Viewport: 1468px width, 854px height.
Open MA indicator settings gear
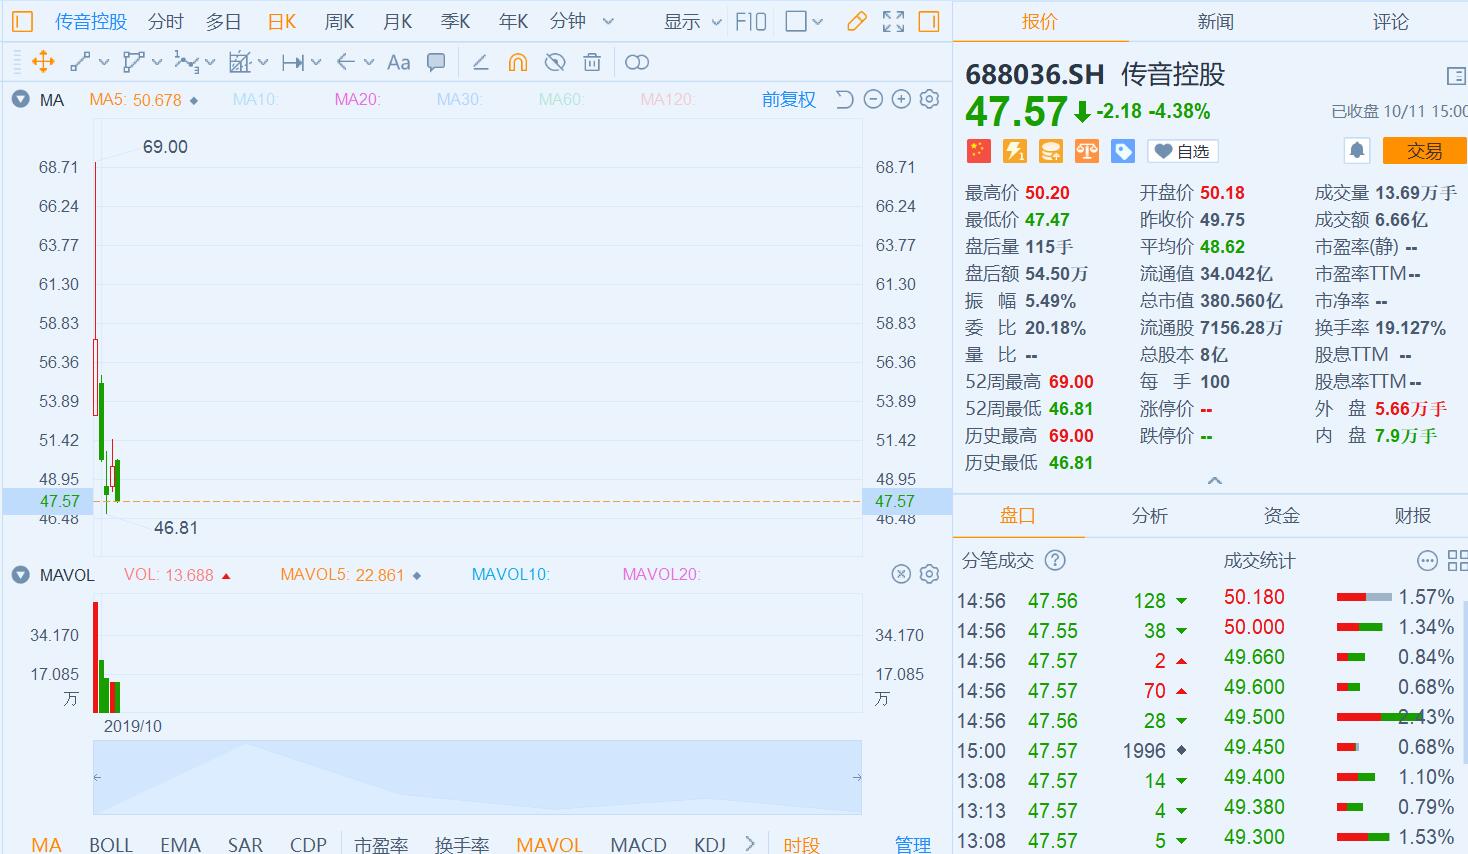(x=929, y=99)
